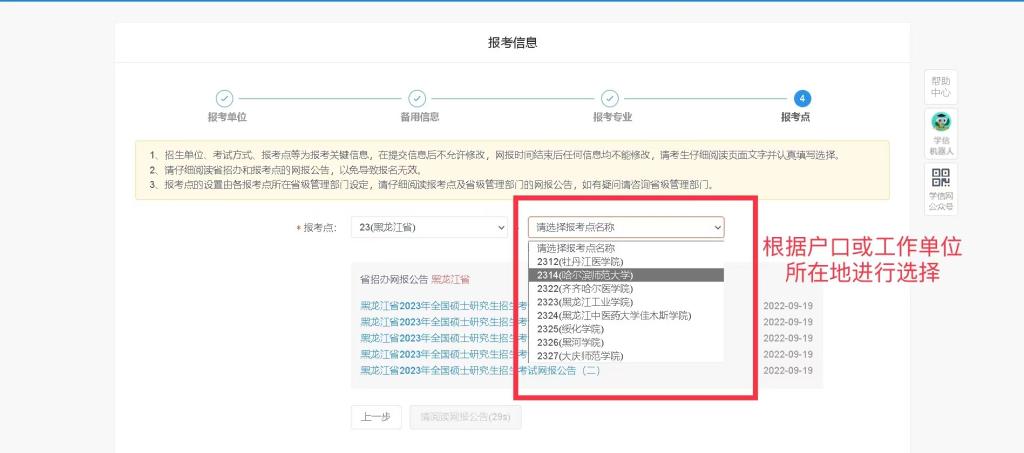Viewport: 1024px width, 453px height.
Task: Click the 上一步 previous step button
Action: coord(376,417)
